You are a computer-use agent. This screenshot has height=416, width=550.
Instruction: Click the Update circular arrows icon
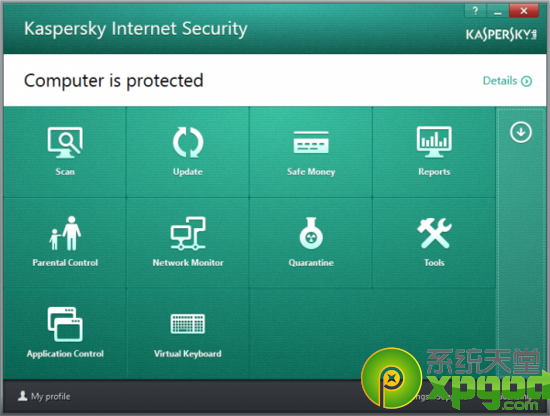coord(188,142)
